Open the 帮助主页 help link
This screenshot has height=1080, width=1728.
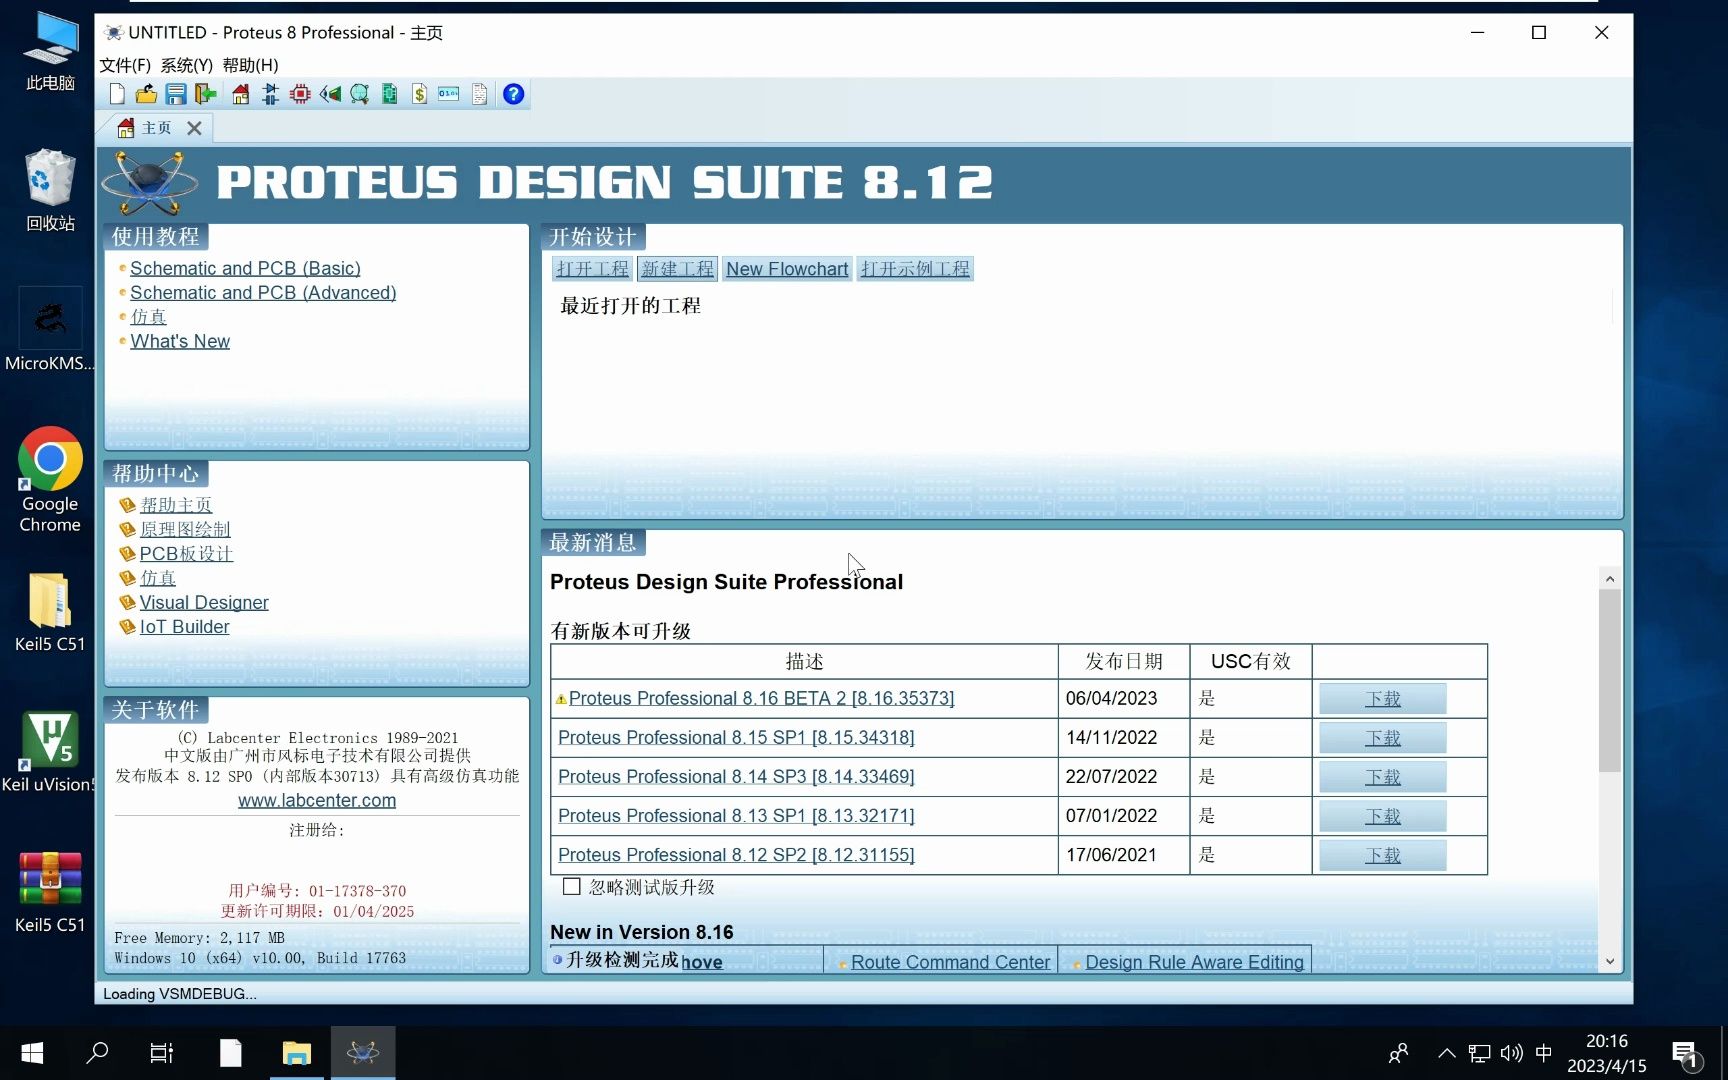pyautogui.click(x=176, y=505)
